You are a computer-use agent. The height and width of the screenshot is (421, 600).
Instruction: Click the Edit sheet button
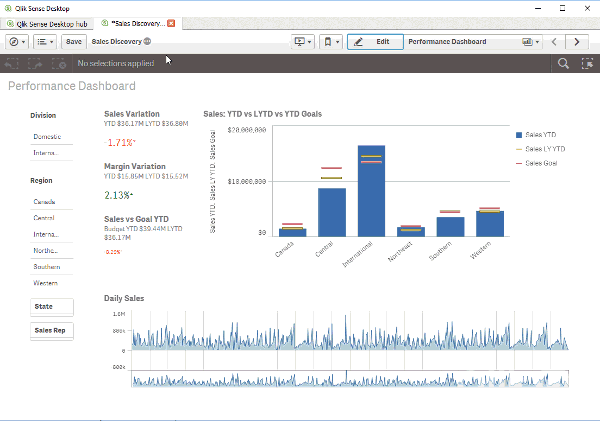click(x=375, y=42)
